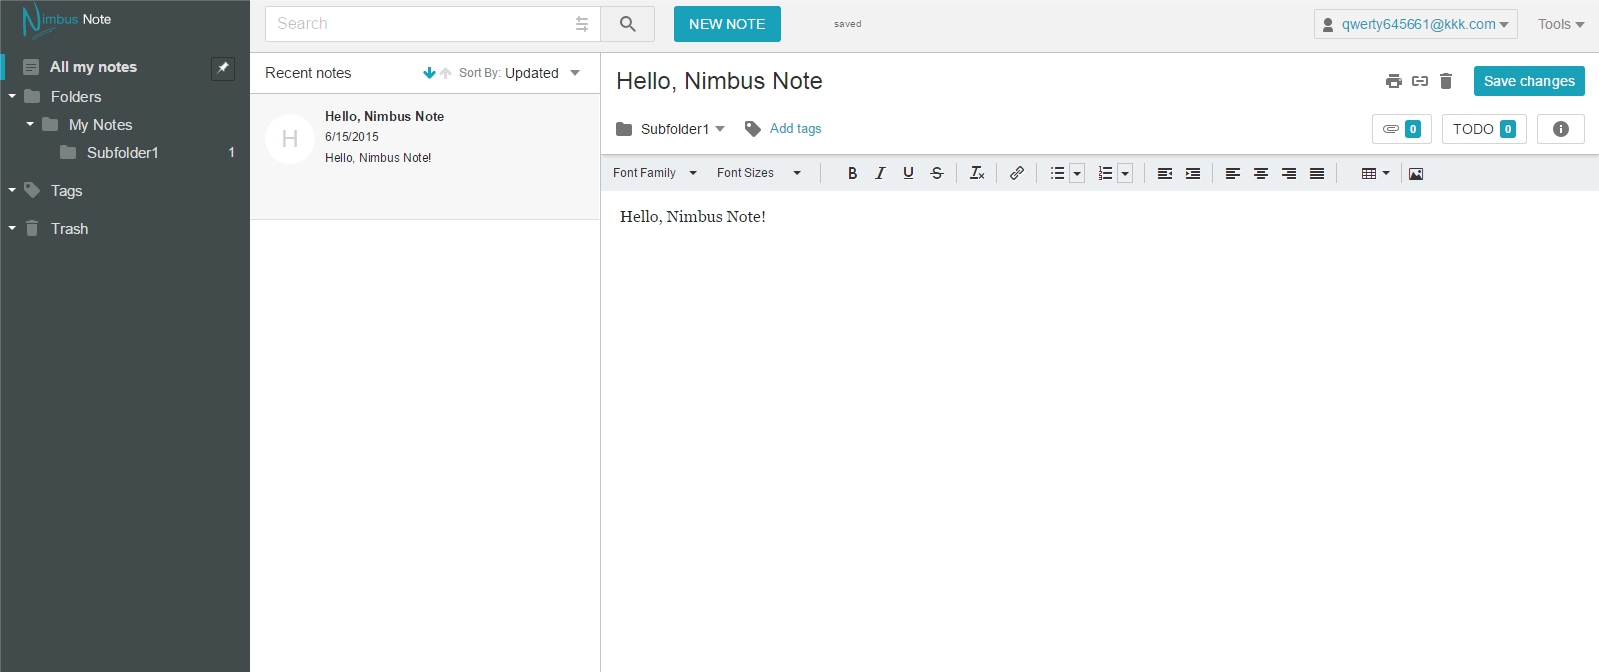Viewport: 1599px width, 672px height.
Task: Focus the Search input field
Action: 420,24
